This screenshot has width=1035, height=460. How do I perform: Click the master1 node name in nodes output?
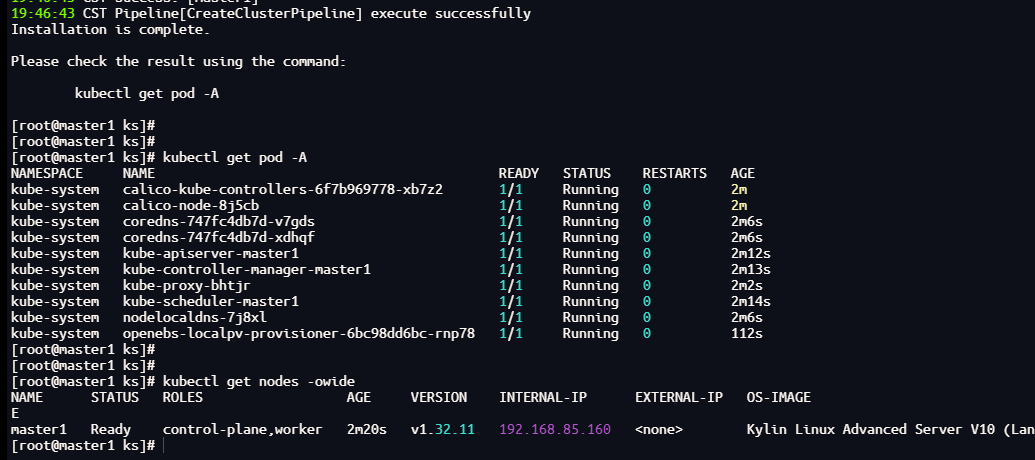(x=38, y=429)
